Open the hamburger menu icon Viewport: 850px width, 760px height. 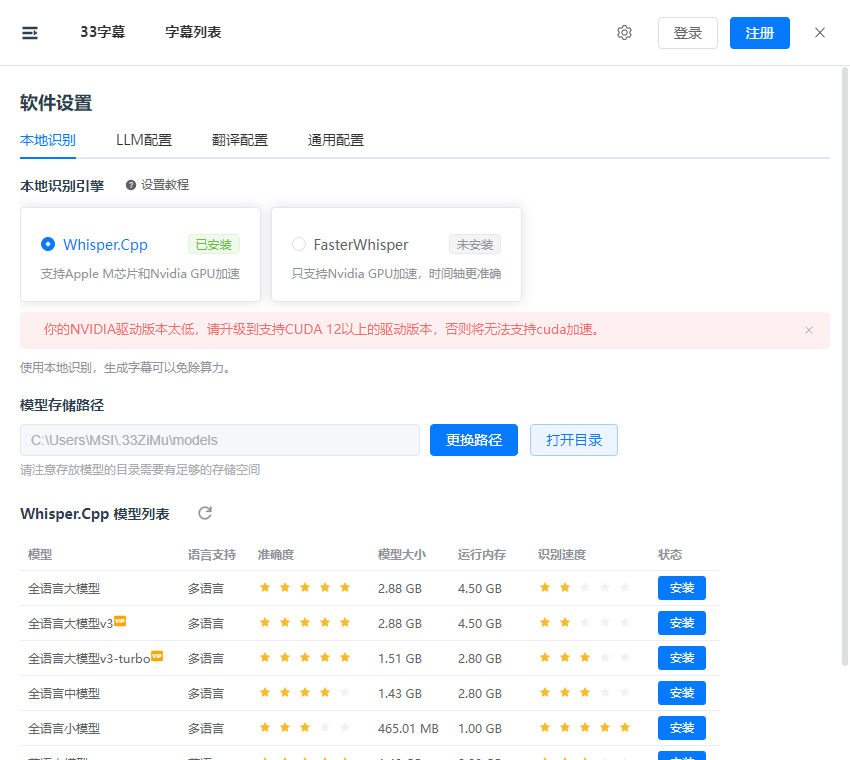coord(30,33)
